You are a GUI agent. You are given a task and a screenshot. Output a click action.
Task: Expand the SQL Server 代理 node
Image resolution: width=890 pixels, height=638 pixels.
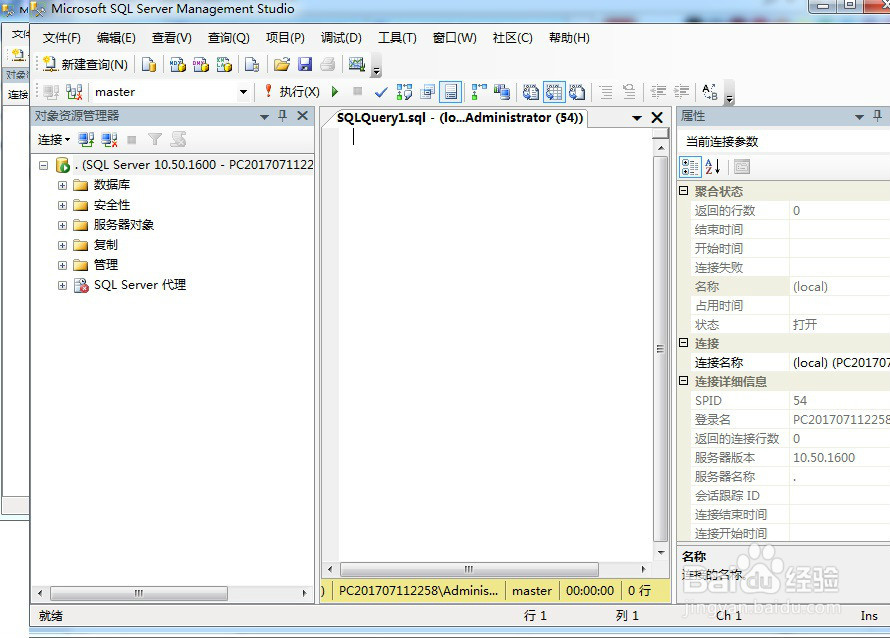pos(62,286)
